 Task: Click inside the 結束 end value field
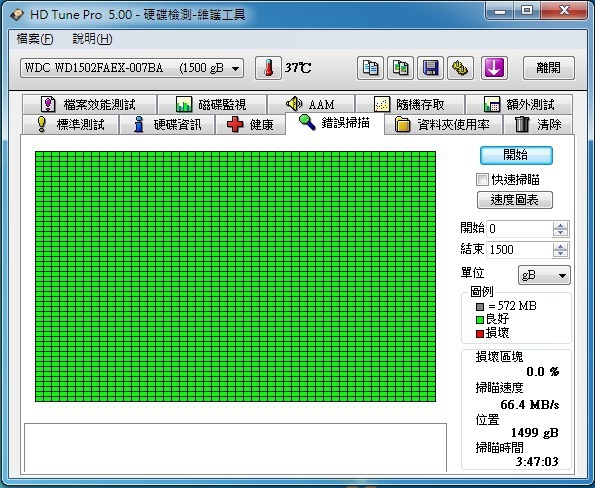519,250
